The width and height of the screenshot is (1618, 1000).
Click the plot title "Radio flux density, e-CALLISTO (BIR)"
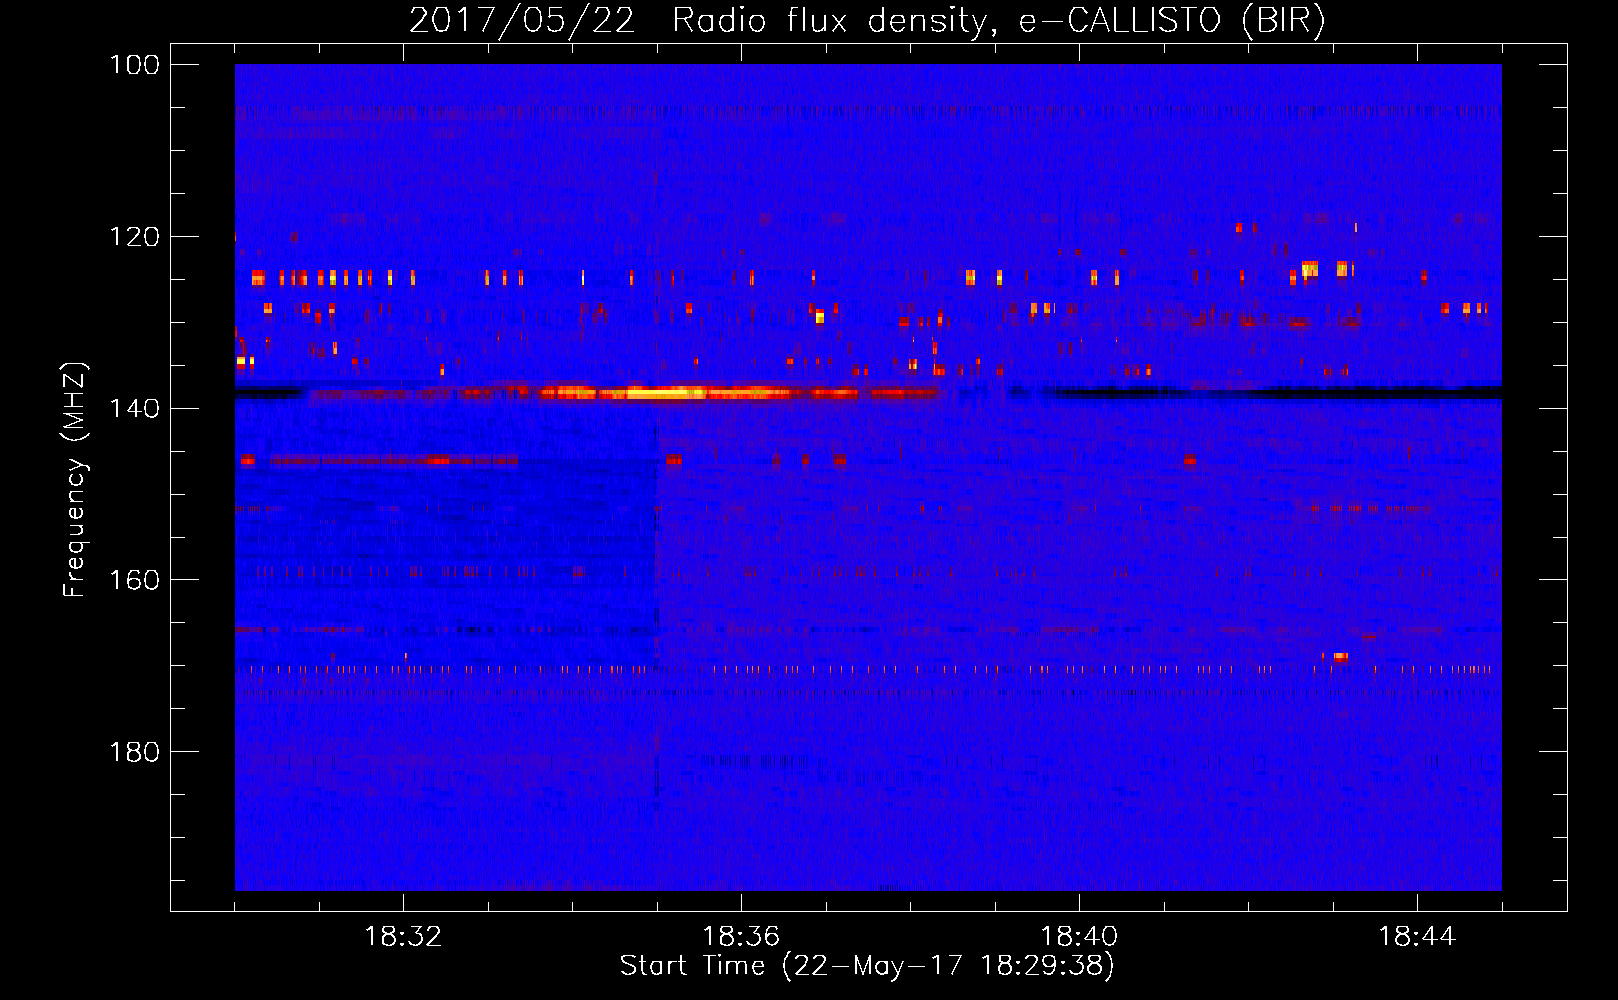(998, 20)
